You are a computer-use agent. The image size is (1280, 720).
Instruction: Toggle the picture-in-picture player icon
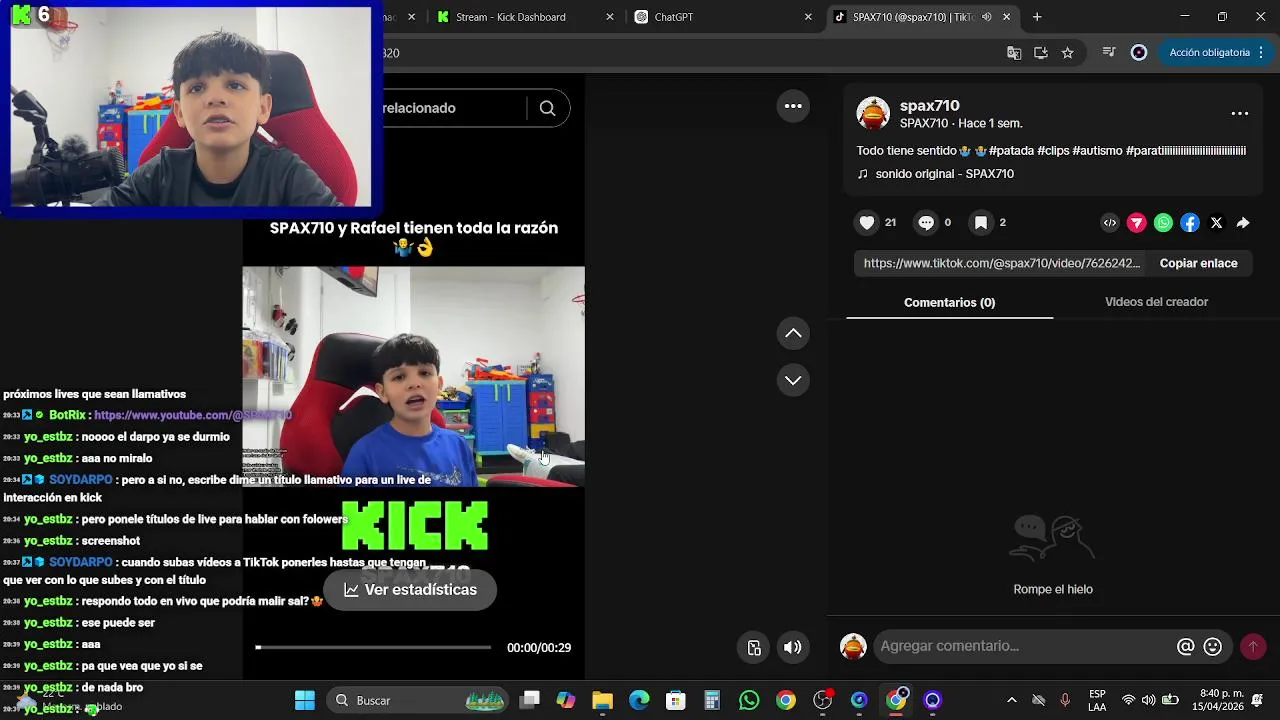coord(755,647)
